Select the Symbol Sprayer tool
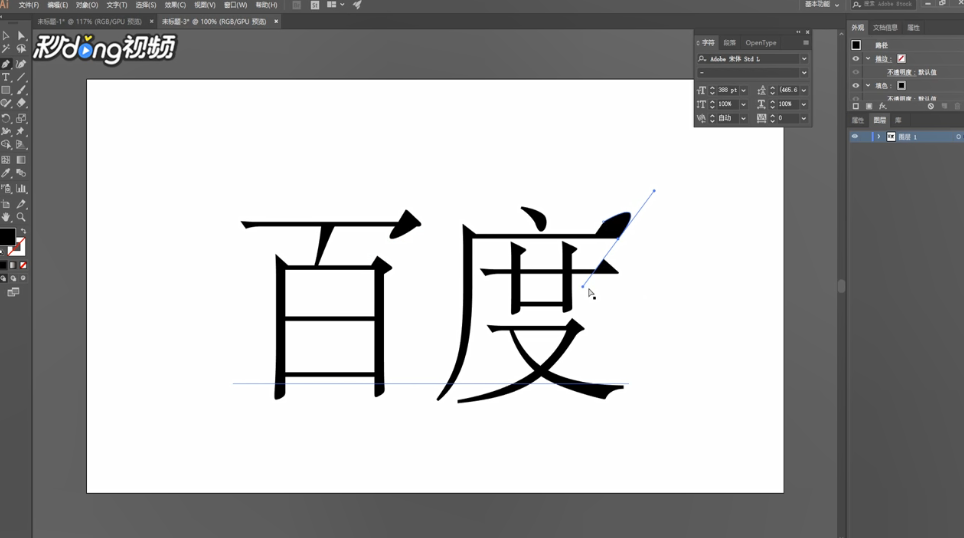 pyautogui.click(x=6, y=189)
